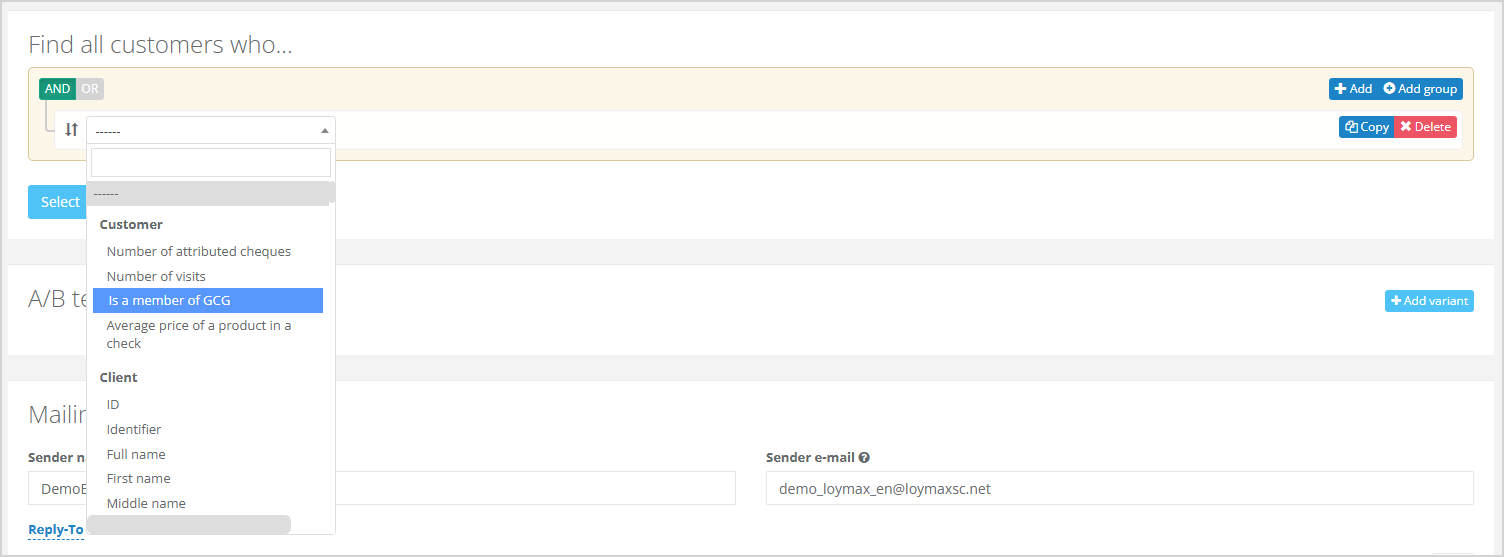Collapse the open condition dropdown arrow
1504x557 pixels.
[324, 130]
